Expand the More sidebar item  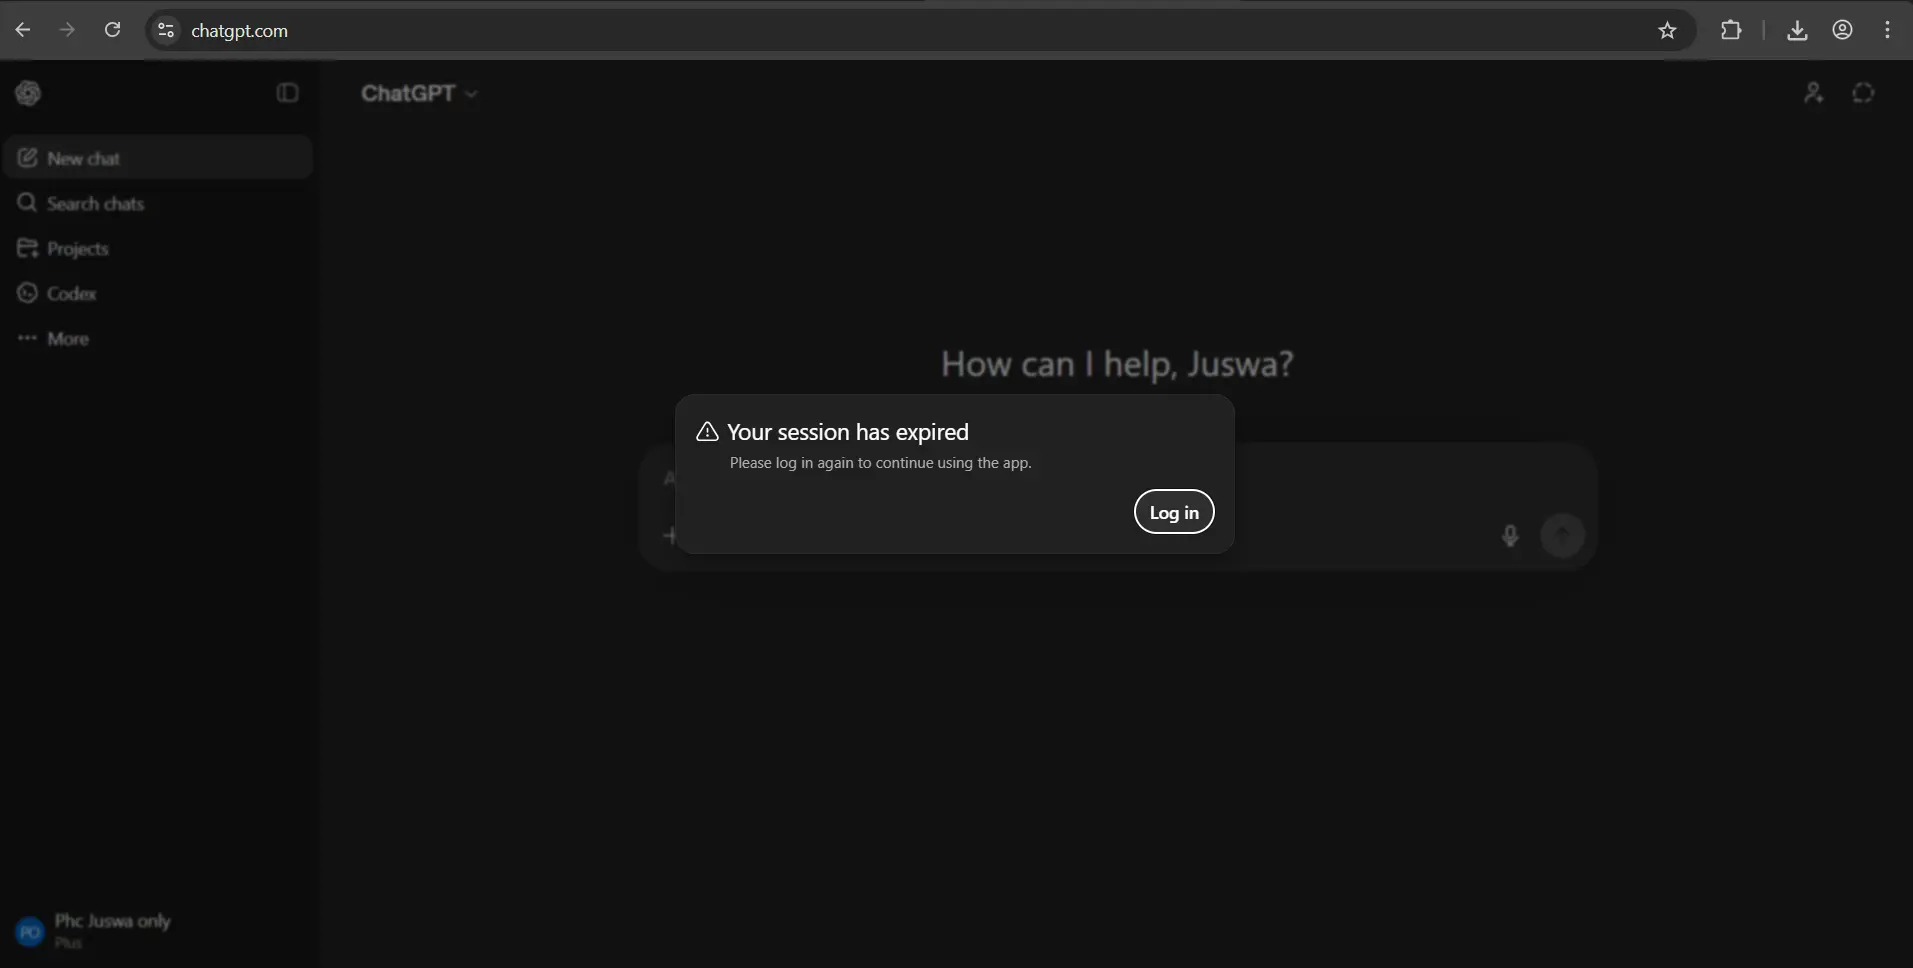[158, 338]
